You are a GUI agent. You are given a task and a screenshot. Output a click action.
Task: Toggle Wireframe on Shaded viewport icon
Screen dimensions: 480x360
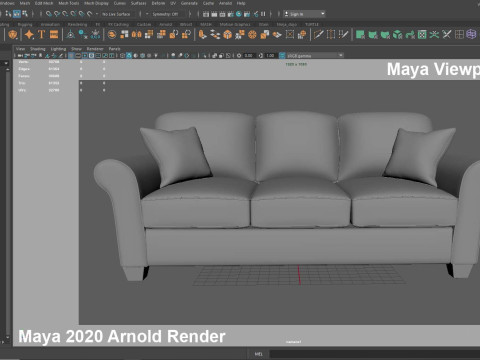pos(142,55)
